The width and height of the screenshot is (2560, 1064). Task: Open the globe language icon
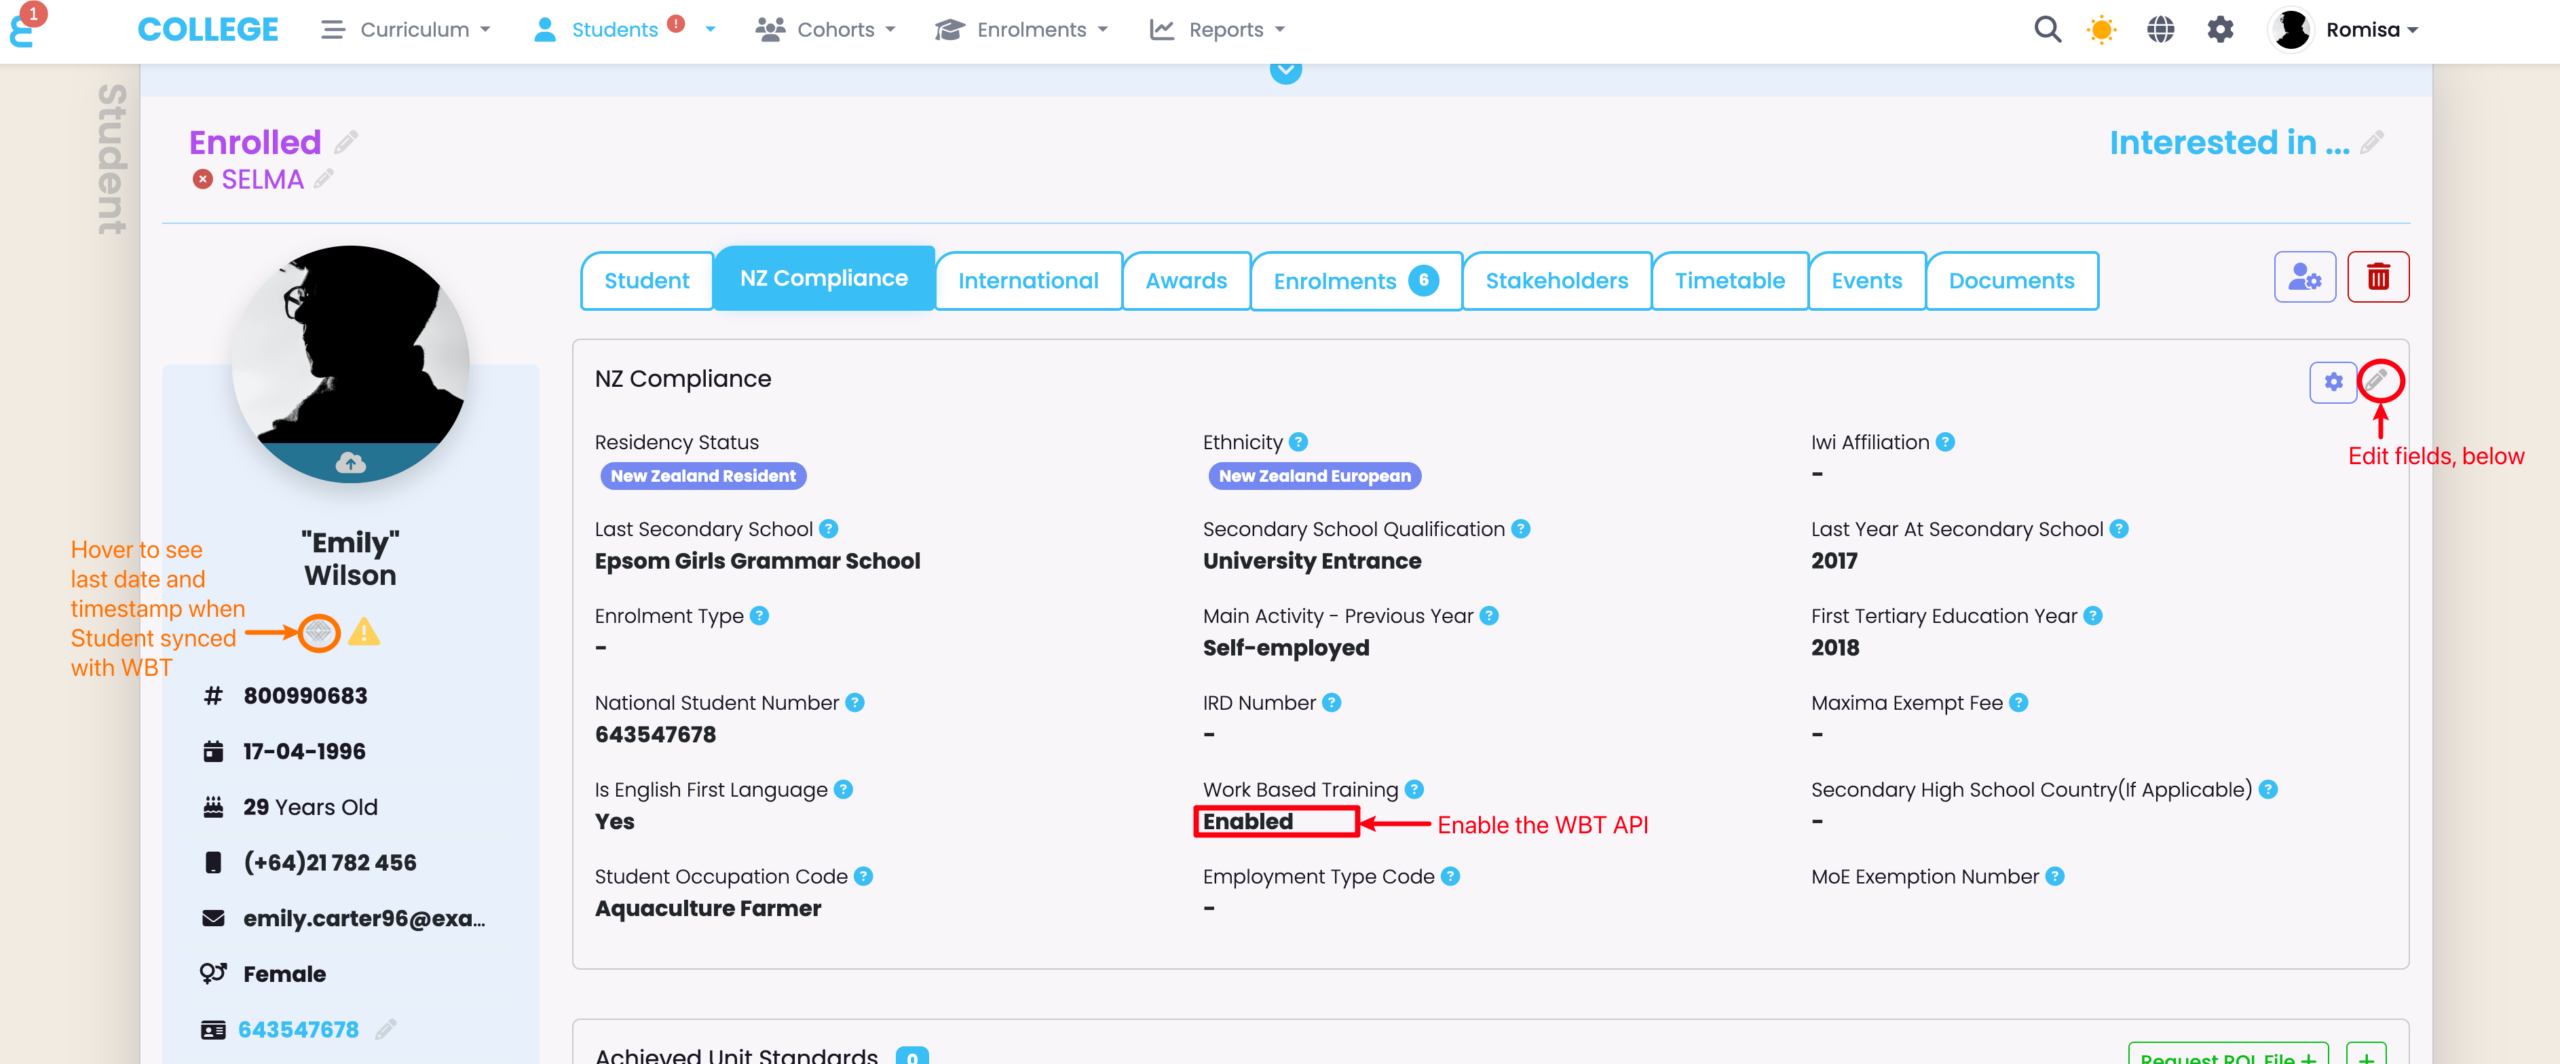pos(2160,30)
